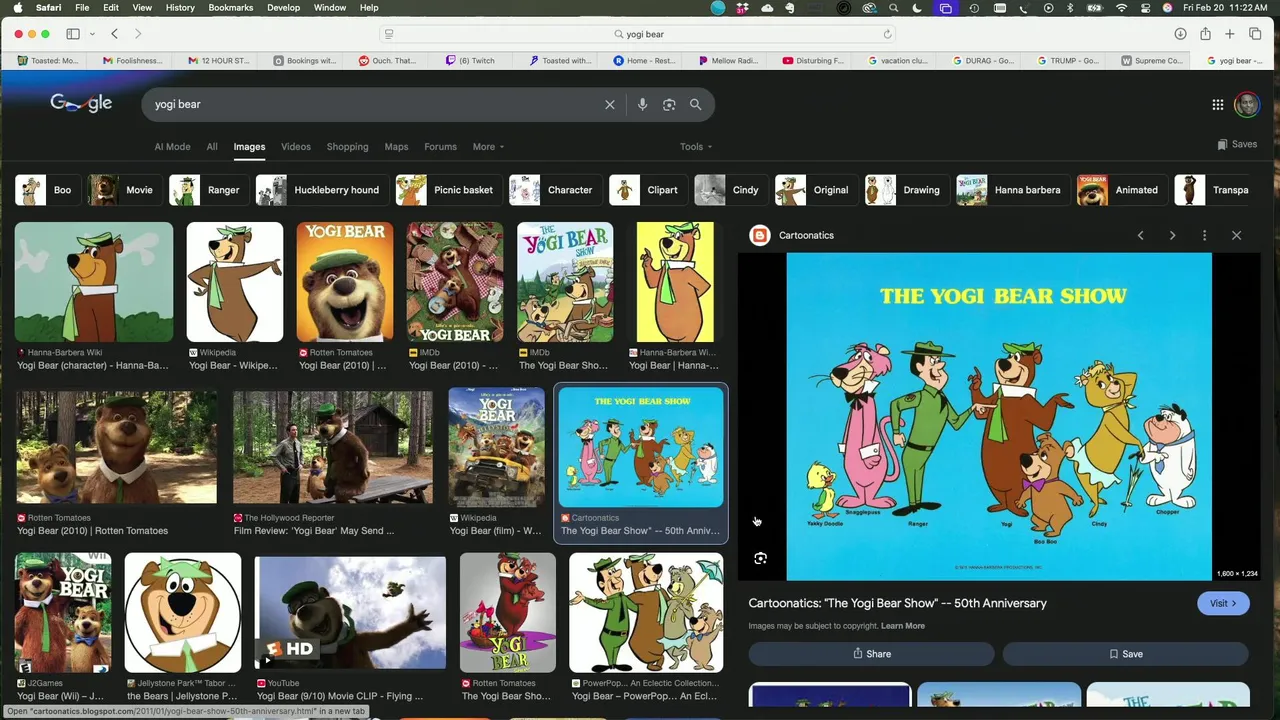Open J2Games Yogi Bear Wii thumbnail
The height and width of the screenshot is (720, 1280).
tap(63, 613)
